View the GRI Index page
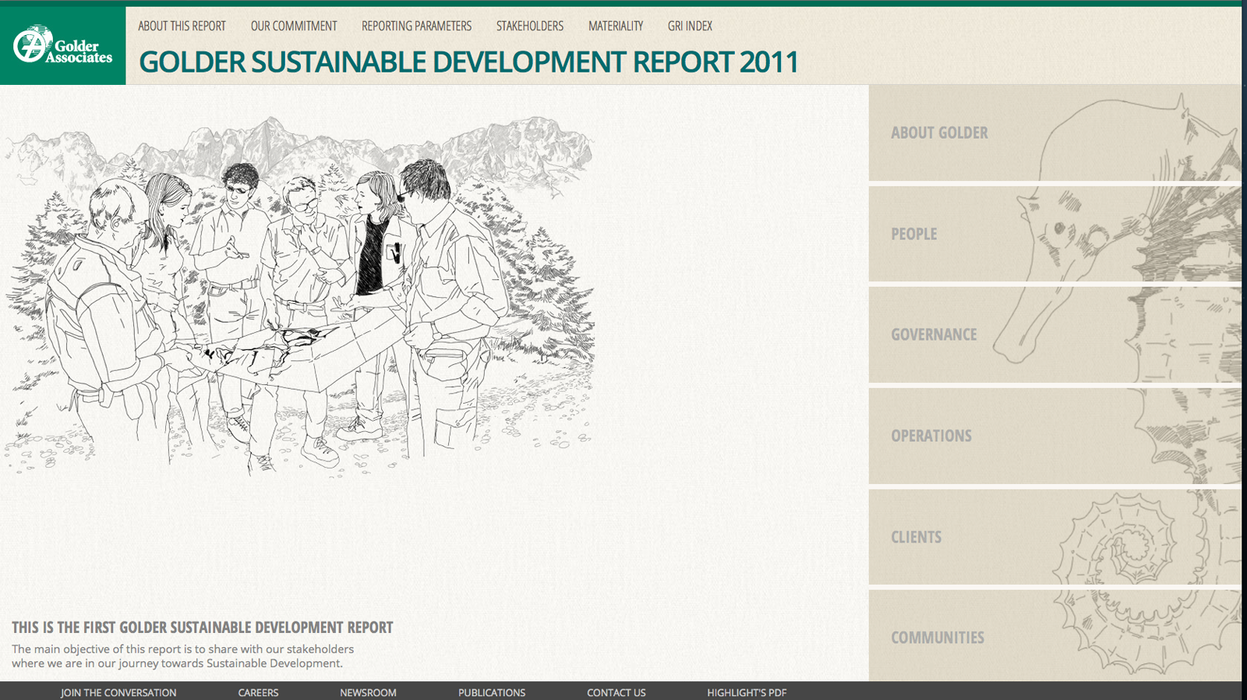1247x700 pixels. tap(690, 26)
